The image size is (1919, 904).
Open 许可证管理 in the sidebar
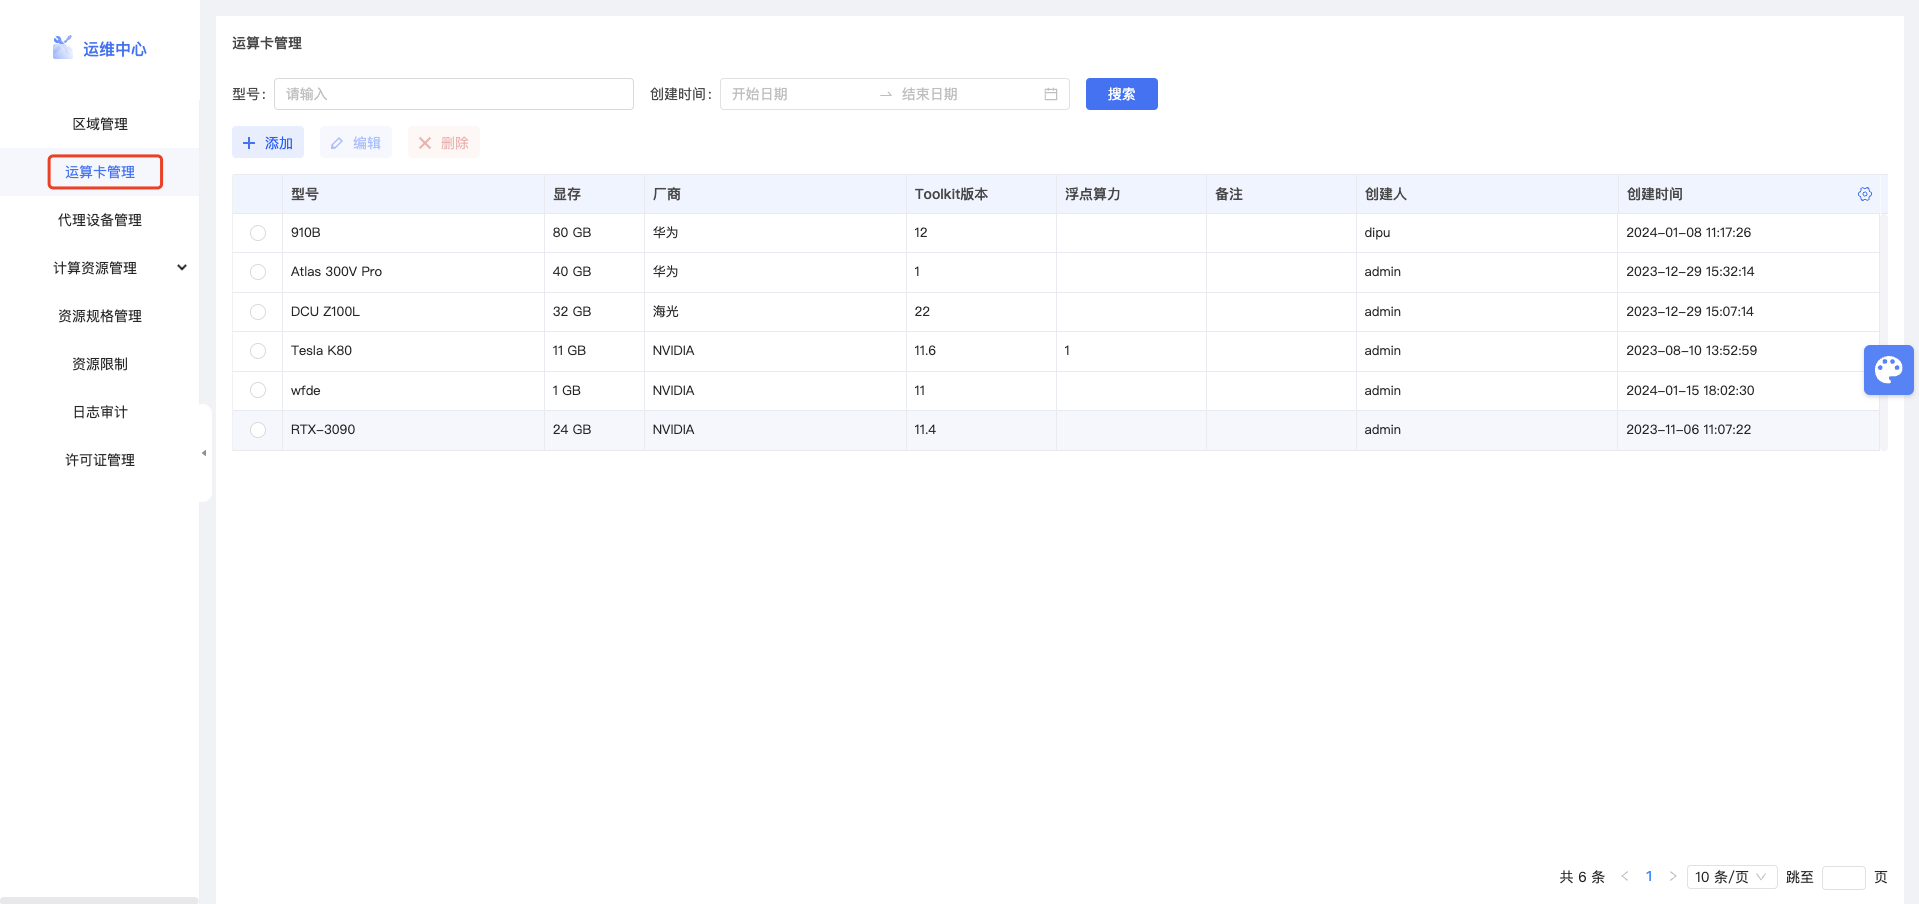pyautogui.click(x=100, y=460)
